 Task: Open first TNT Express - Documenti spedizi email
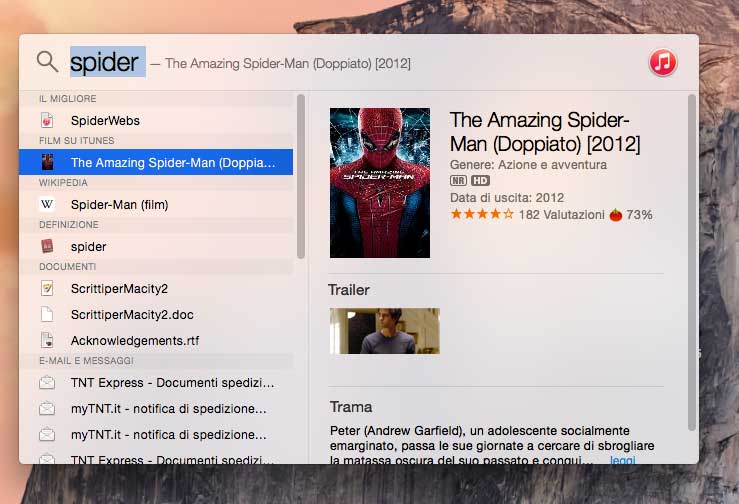tap(156, 382)
